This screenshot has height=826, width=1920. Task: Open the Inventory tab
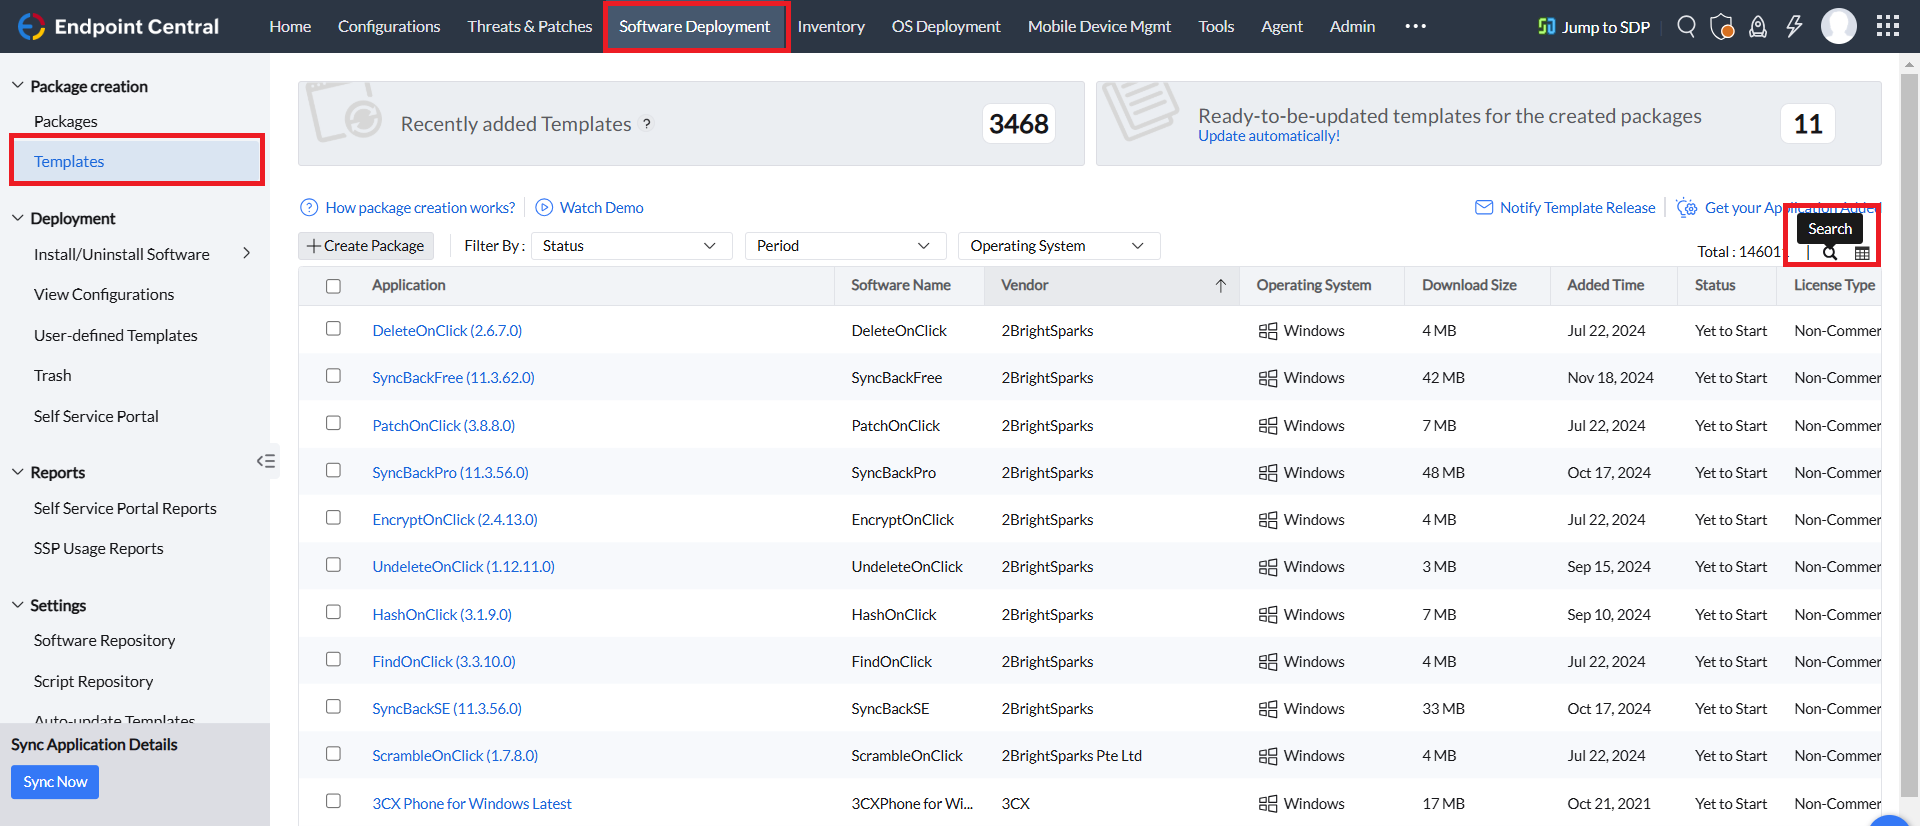coord(831,26)
